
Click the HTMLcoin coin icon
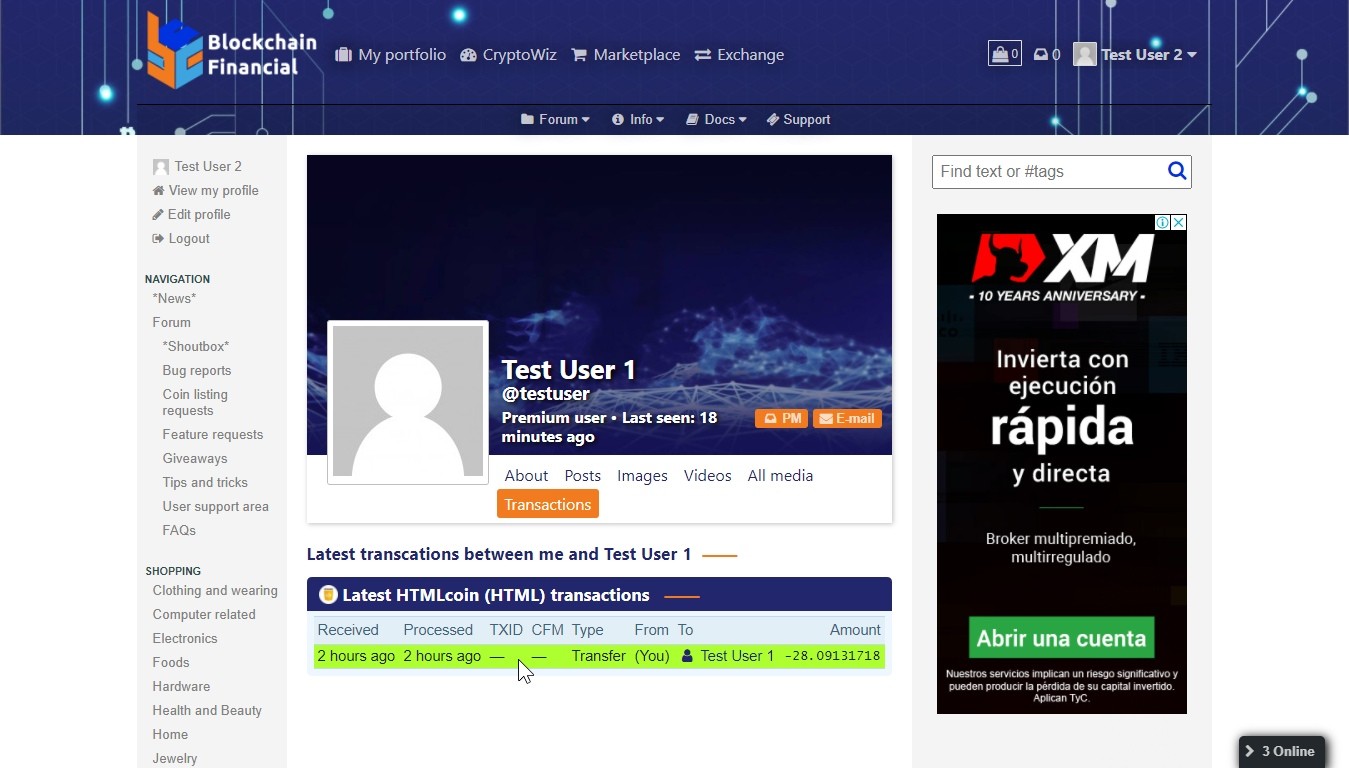[328, 595]
